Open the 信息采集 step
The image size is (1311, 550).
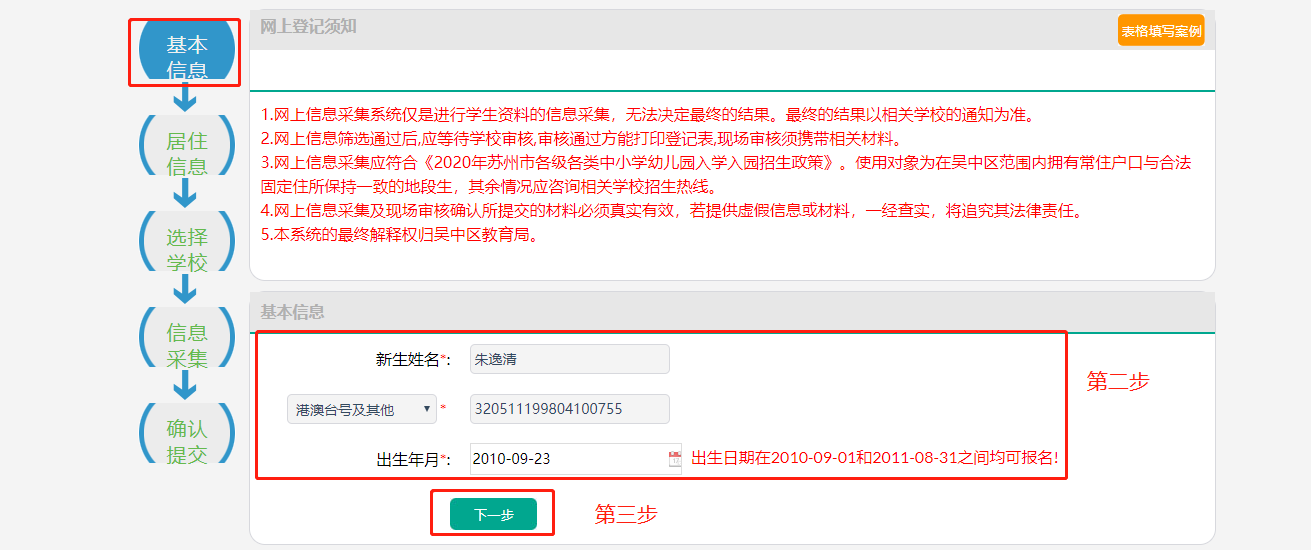[186, 344]
